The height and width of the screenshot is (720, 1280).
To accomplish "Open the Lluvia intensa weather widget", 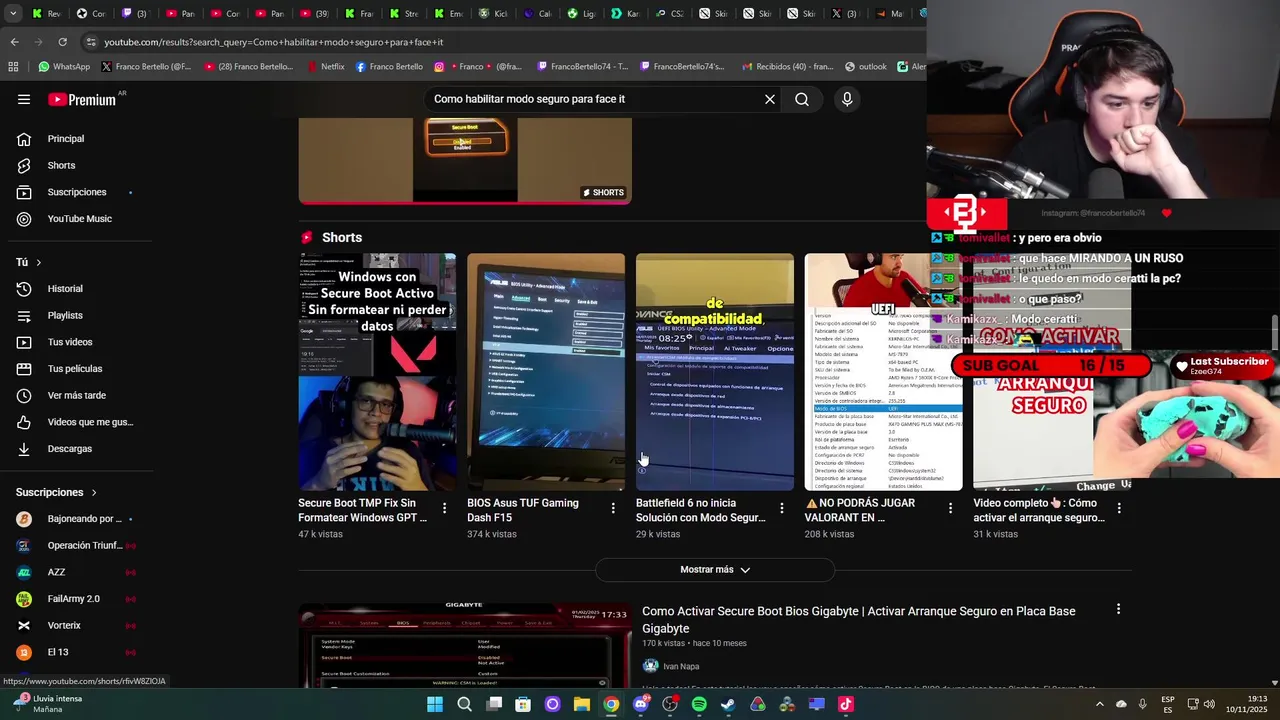I will 46,704.
